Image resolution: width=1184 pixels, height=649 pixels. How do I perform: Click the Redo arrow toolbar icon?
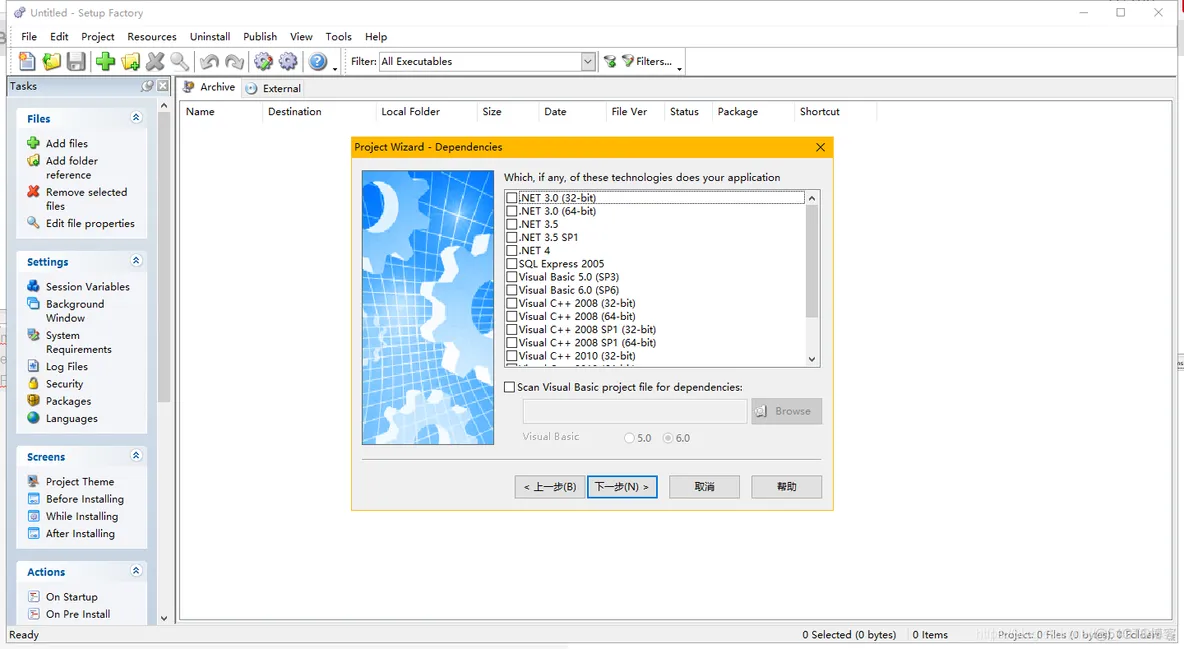point(234,61)
